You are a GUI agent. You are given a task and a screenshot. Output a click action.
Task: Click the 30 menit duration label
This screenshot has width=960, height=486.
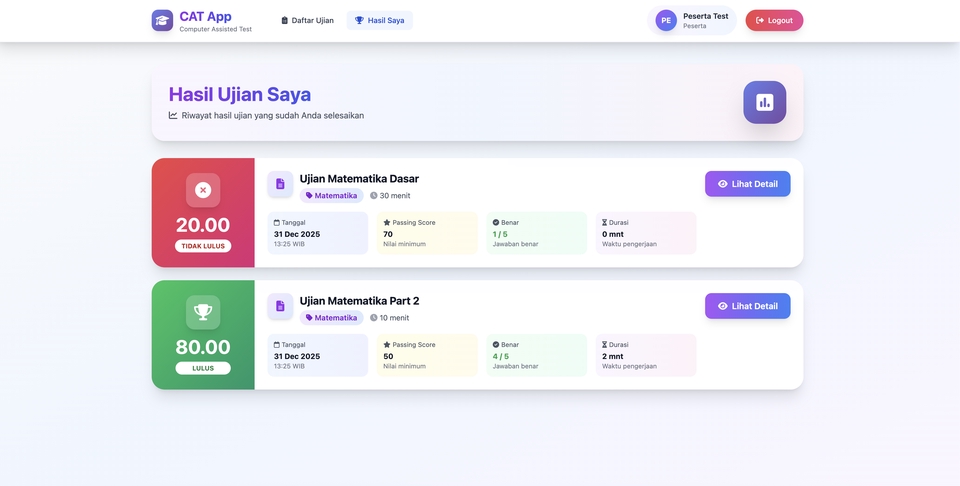click(390, 196)
